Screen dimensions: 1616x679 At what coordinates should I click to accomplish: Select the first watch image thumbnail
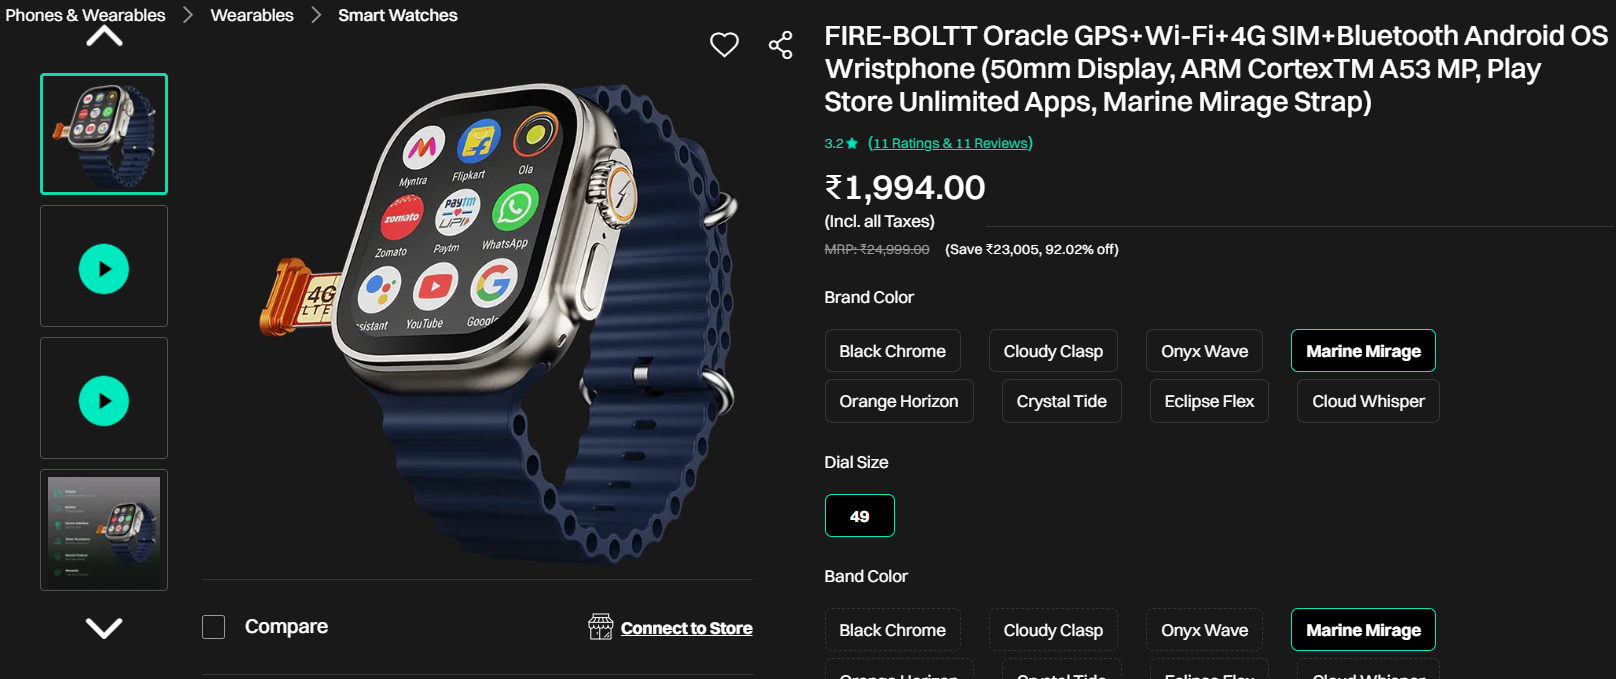[104, 134]
